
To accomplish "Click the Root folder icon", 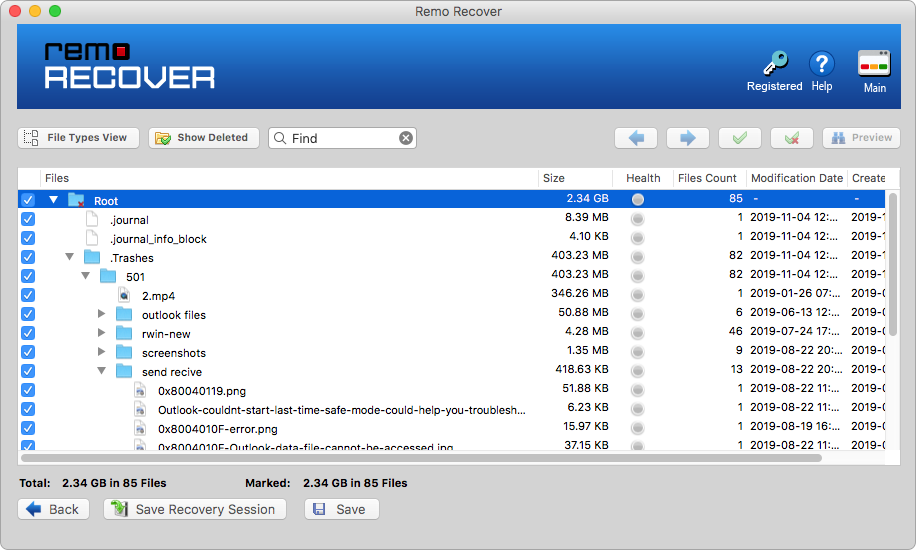I will pos(76,200).
